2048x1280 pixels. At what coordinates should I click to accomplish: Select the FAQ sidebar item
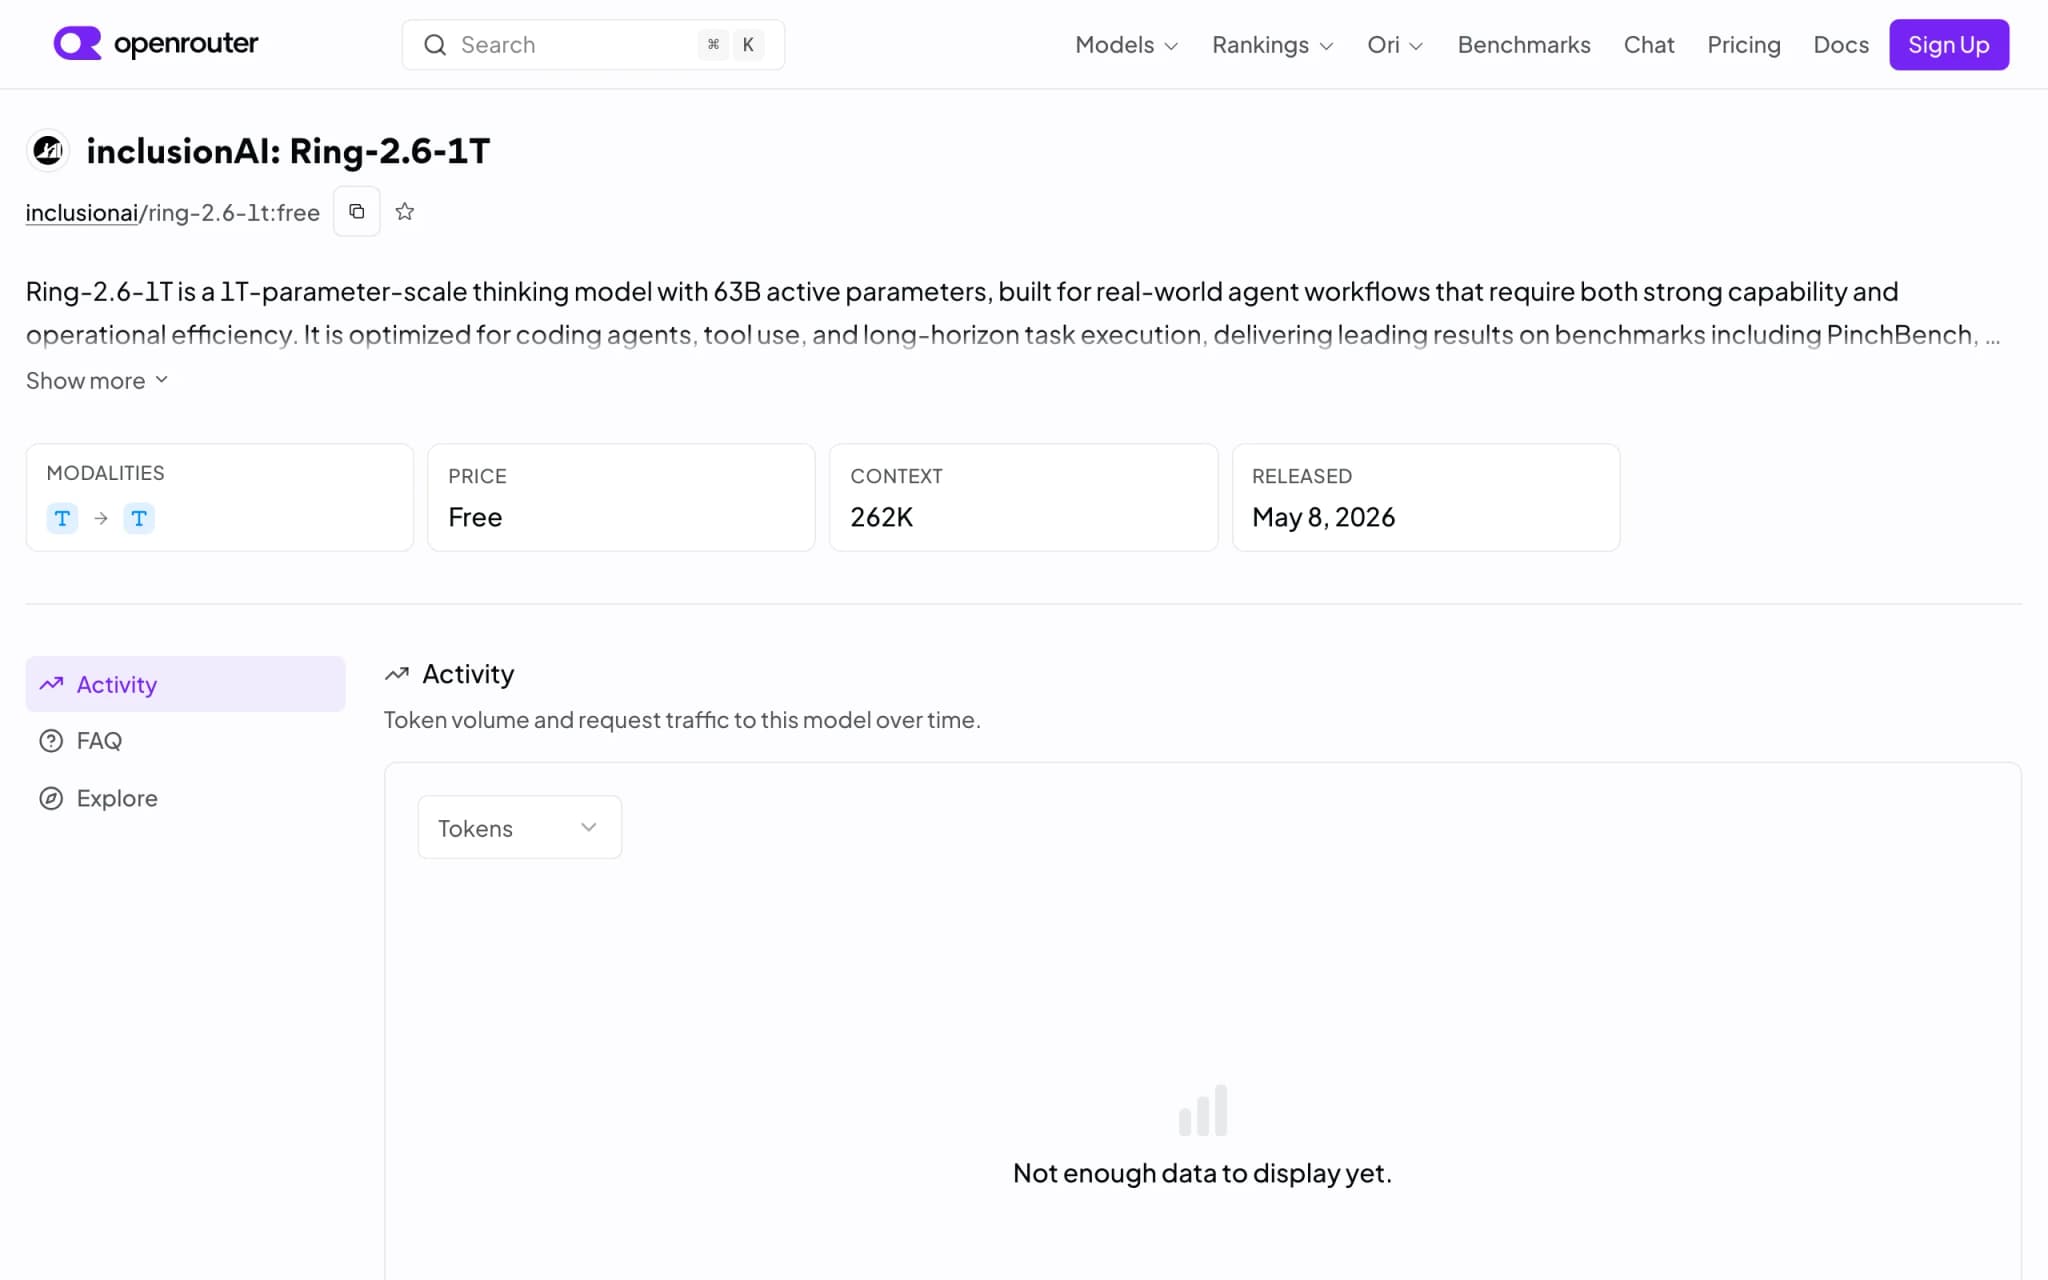tap(186, 741)
